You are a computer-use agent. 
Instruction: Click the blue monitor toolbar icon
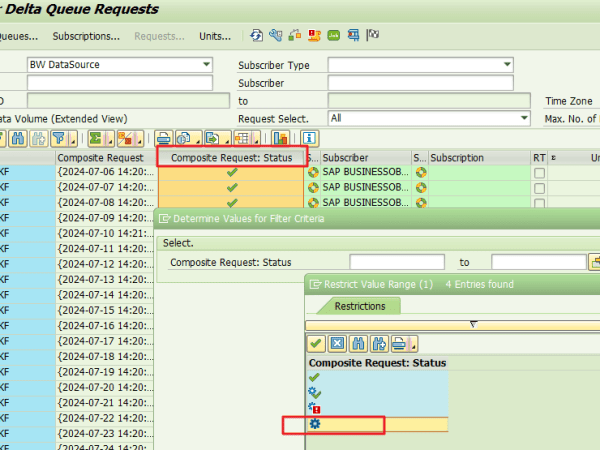pos(353,36)
